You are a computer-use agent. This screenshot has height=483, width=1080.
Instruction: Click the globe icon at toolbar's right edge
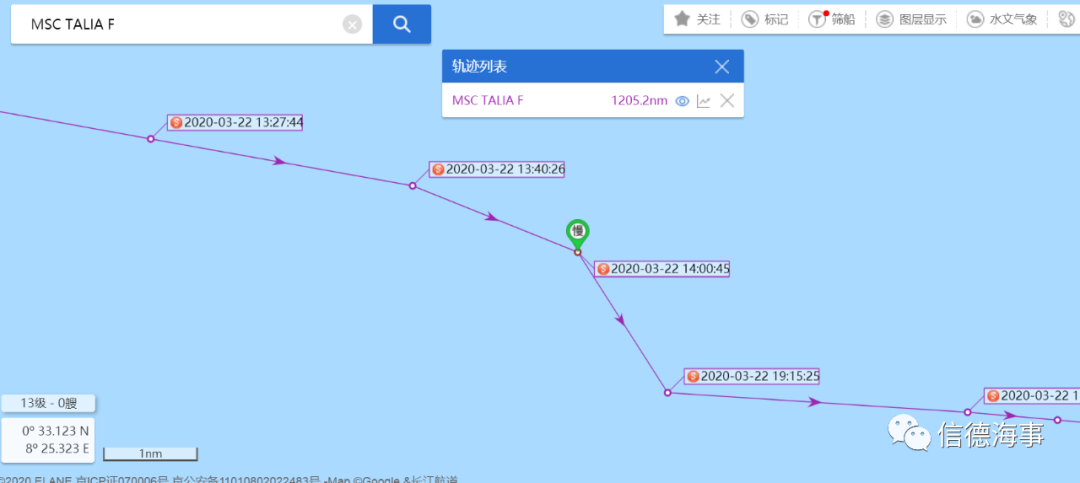[1066, 19]
